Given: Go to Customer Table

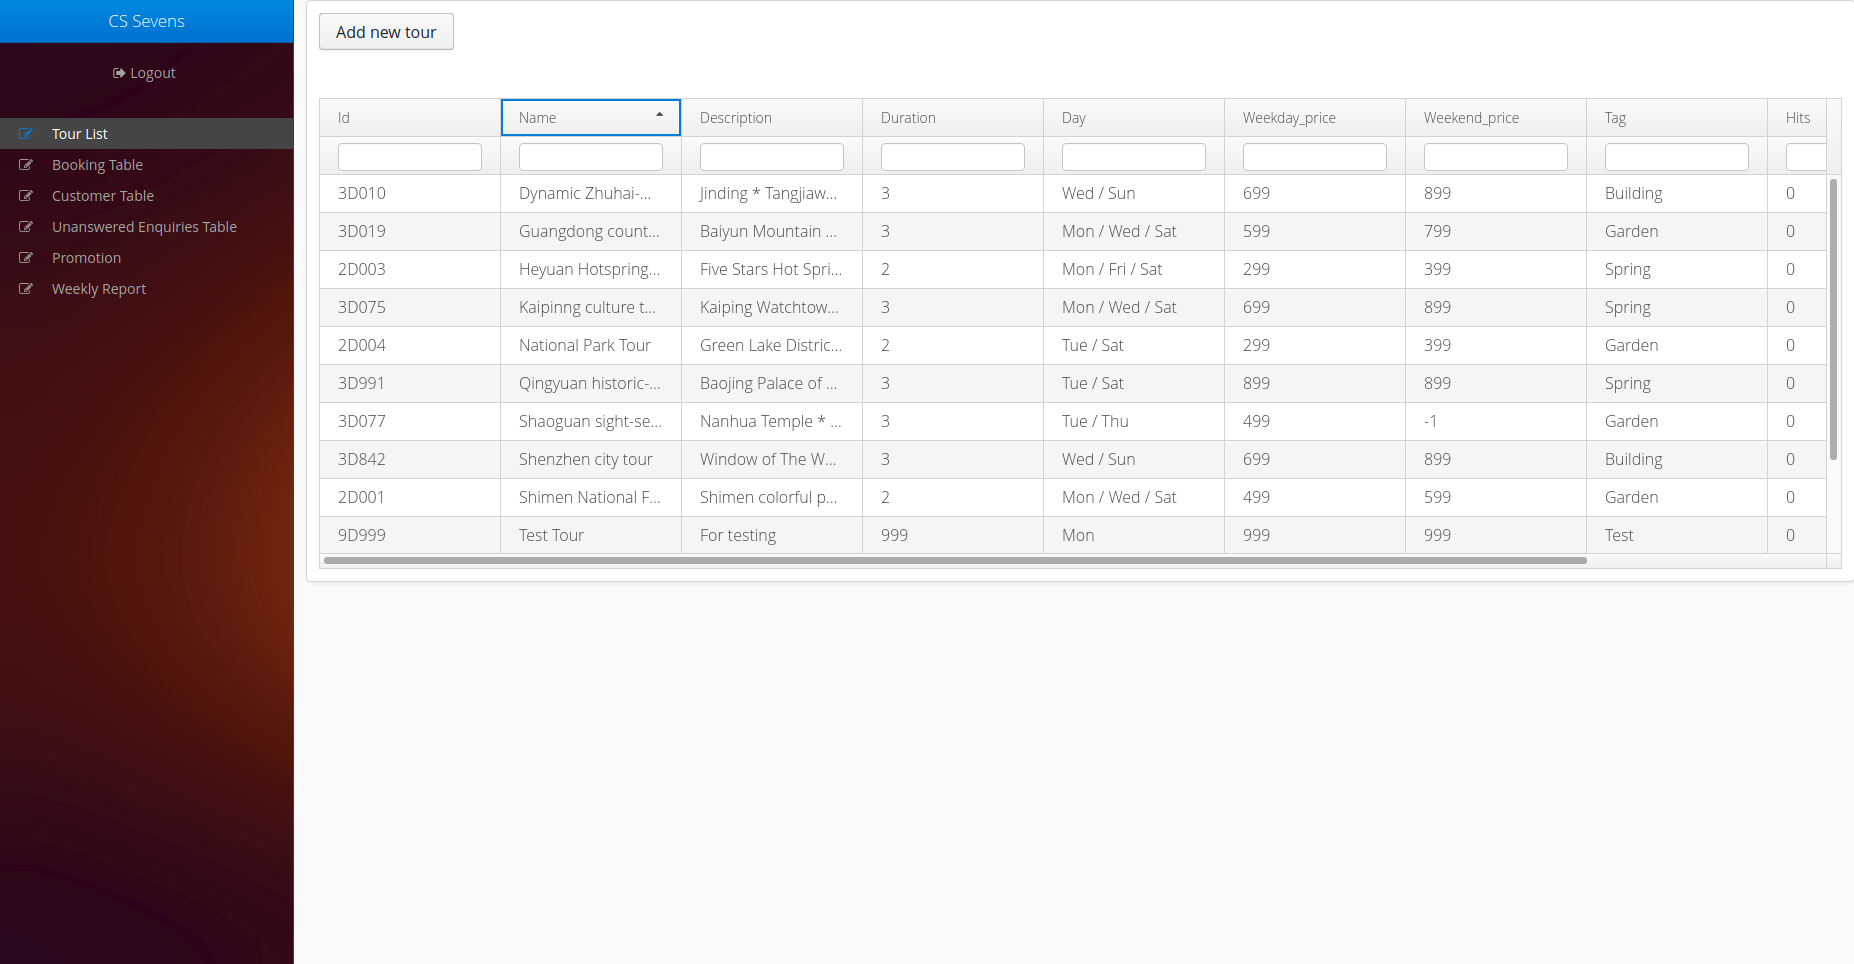Looking at the screenshot, I should pos(147,196).
